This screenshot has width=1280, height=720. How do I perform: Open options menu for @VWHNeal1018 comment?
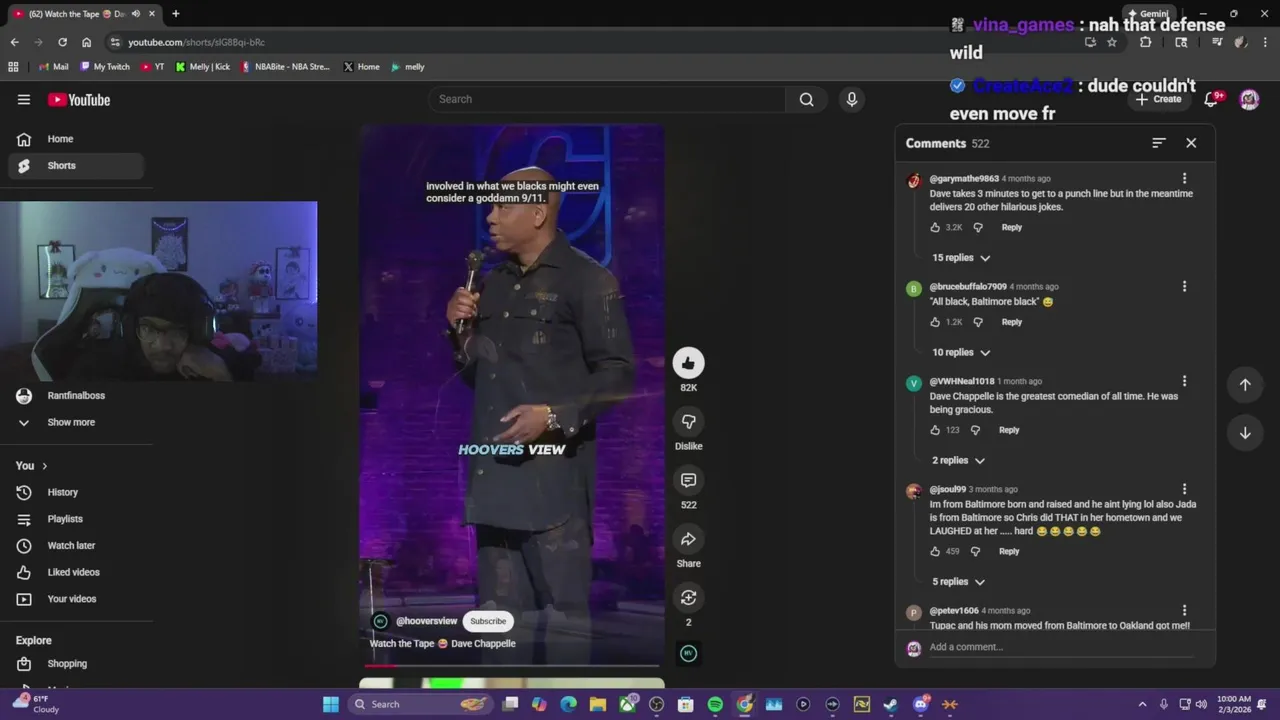pyautogui.click(x=1184, y=381)
